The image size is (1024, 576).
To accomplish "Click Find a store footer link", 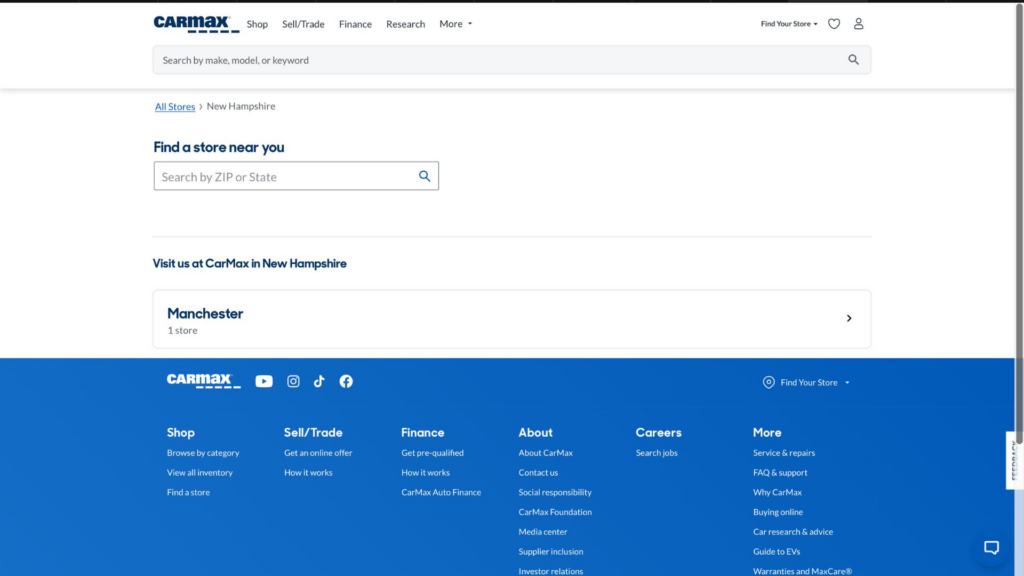I will click(x=188, y=492).
